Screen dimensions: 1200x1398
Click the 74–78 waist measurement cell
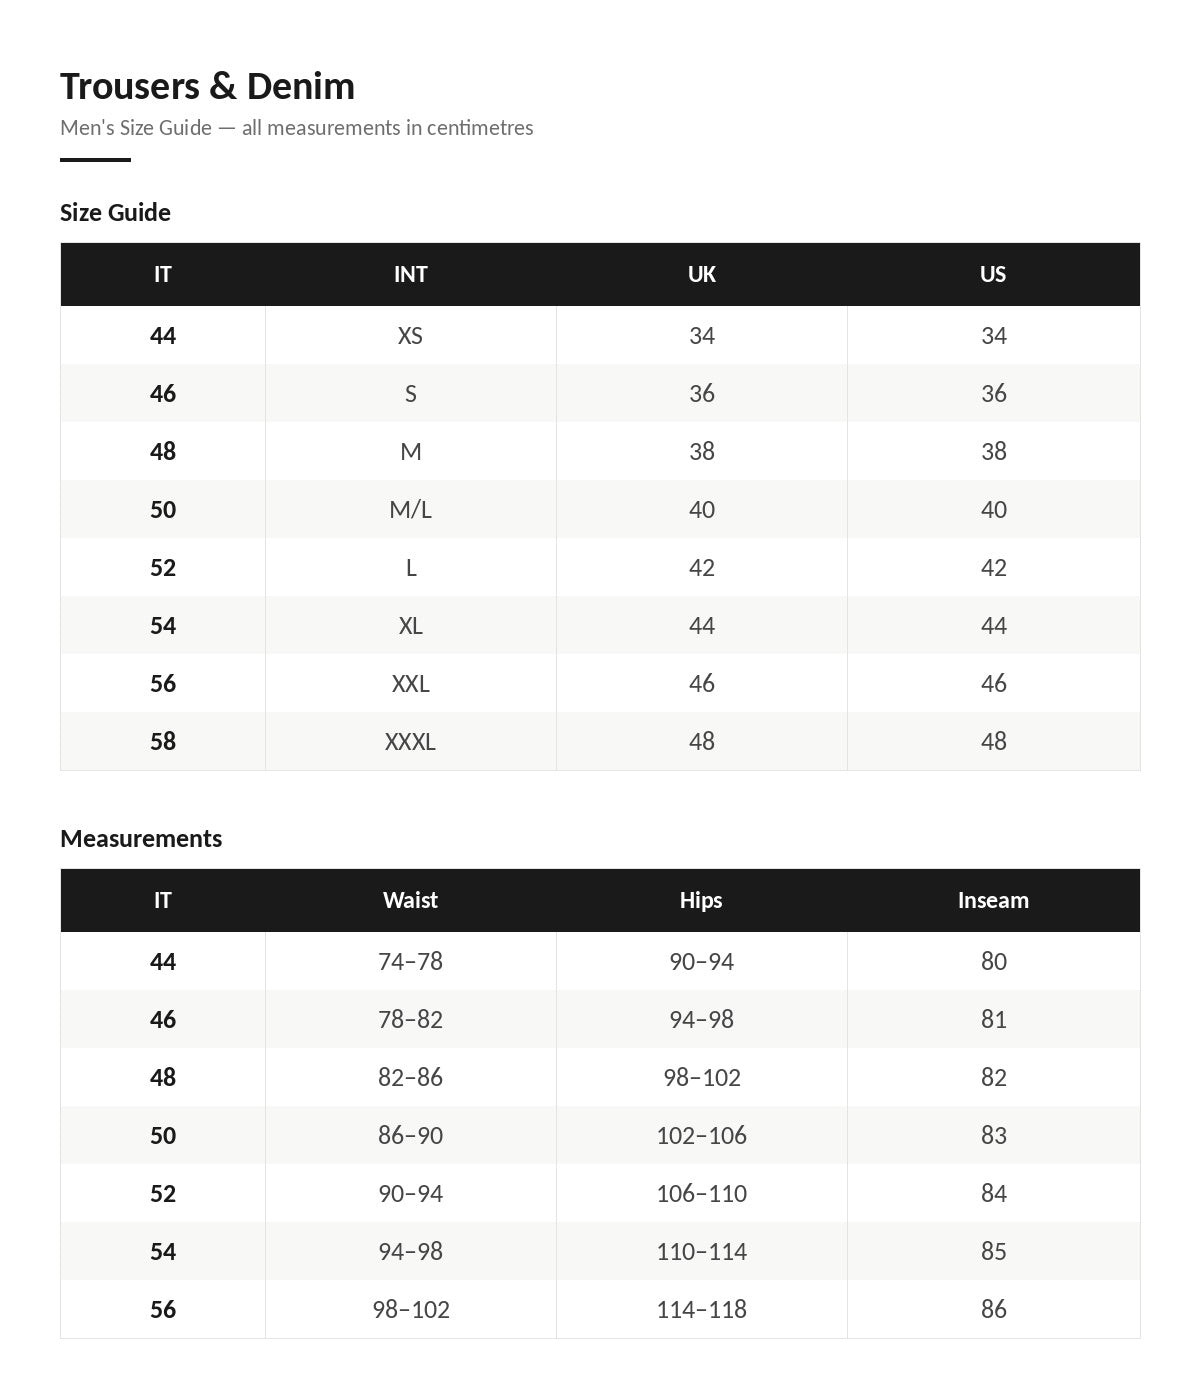point(410,961)
